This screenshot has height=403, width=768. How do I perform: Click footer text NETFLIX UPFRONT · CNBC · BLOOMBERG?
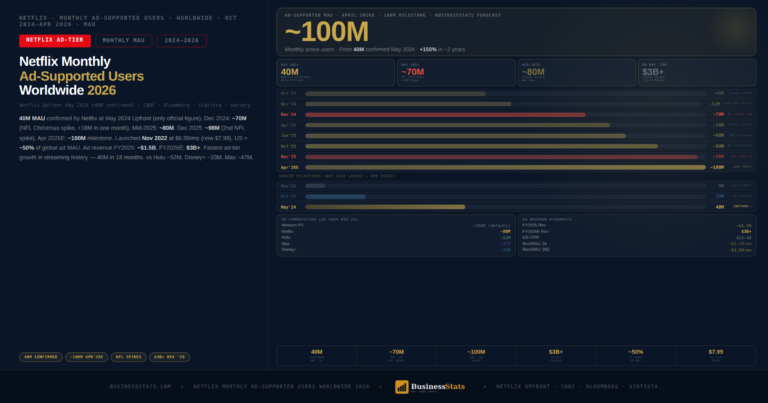click(576, 386)
